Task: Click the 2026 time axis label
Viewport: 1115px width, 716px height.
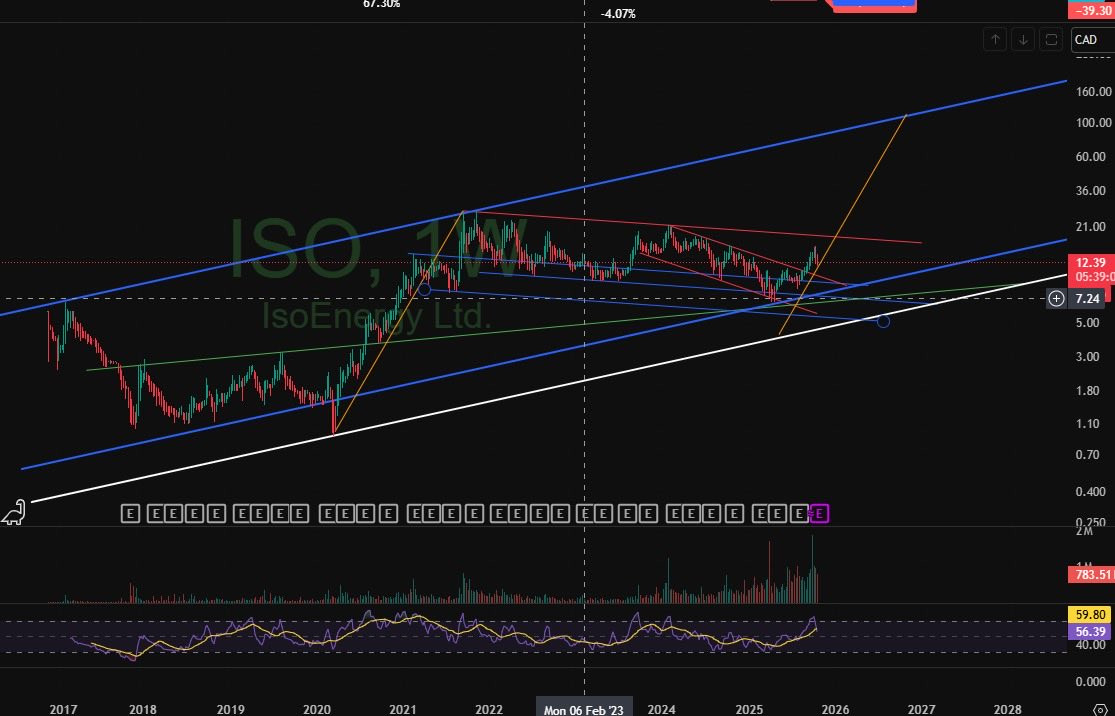Action: point(836,710)
